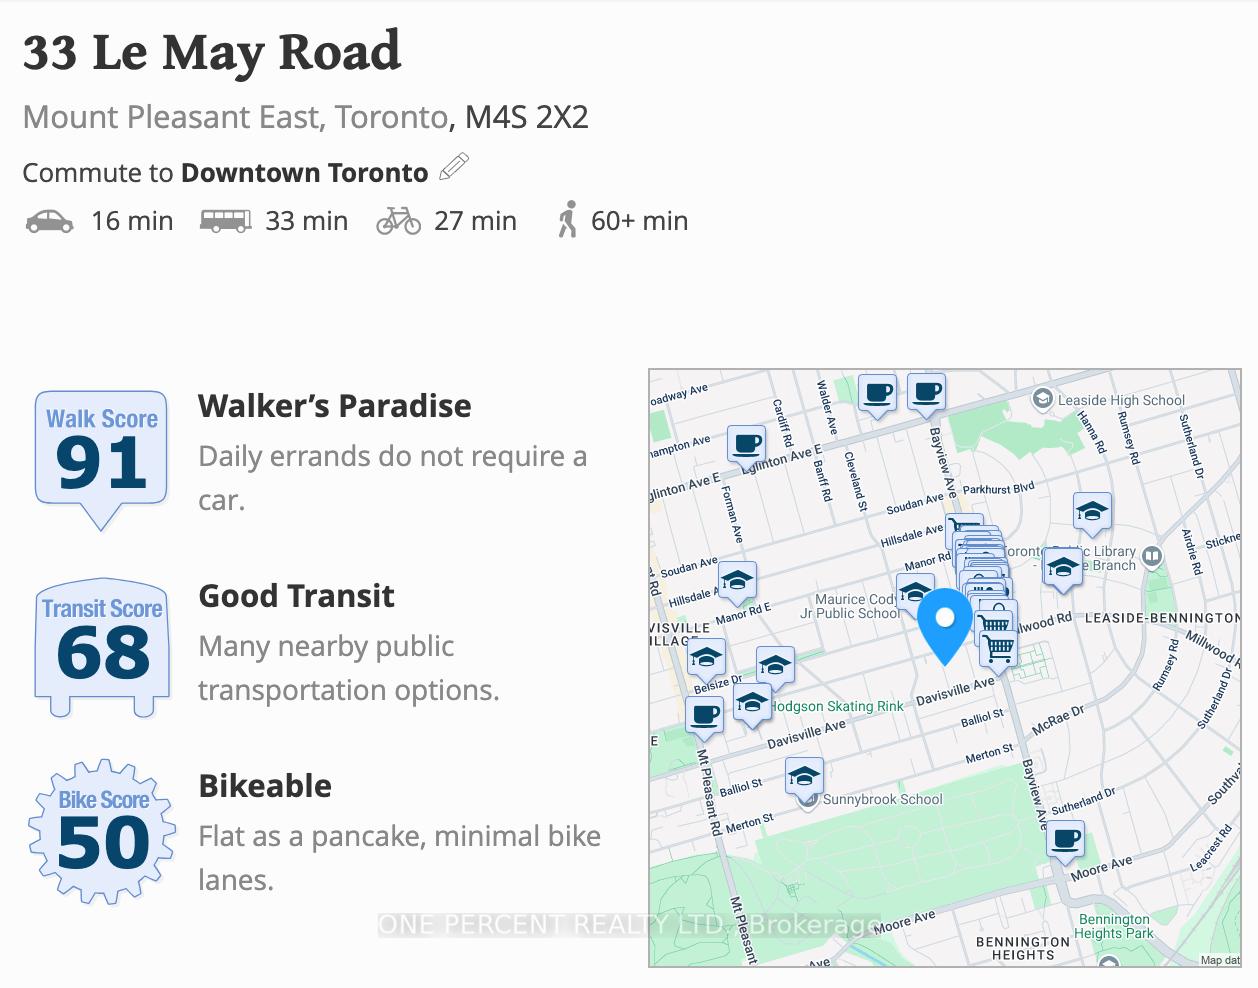This screenshot has width=1258, height=988.
Task: Click the walking person commute icon
Action: tap(568, 220)
